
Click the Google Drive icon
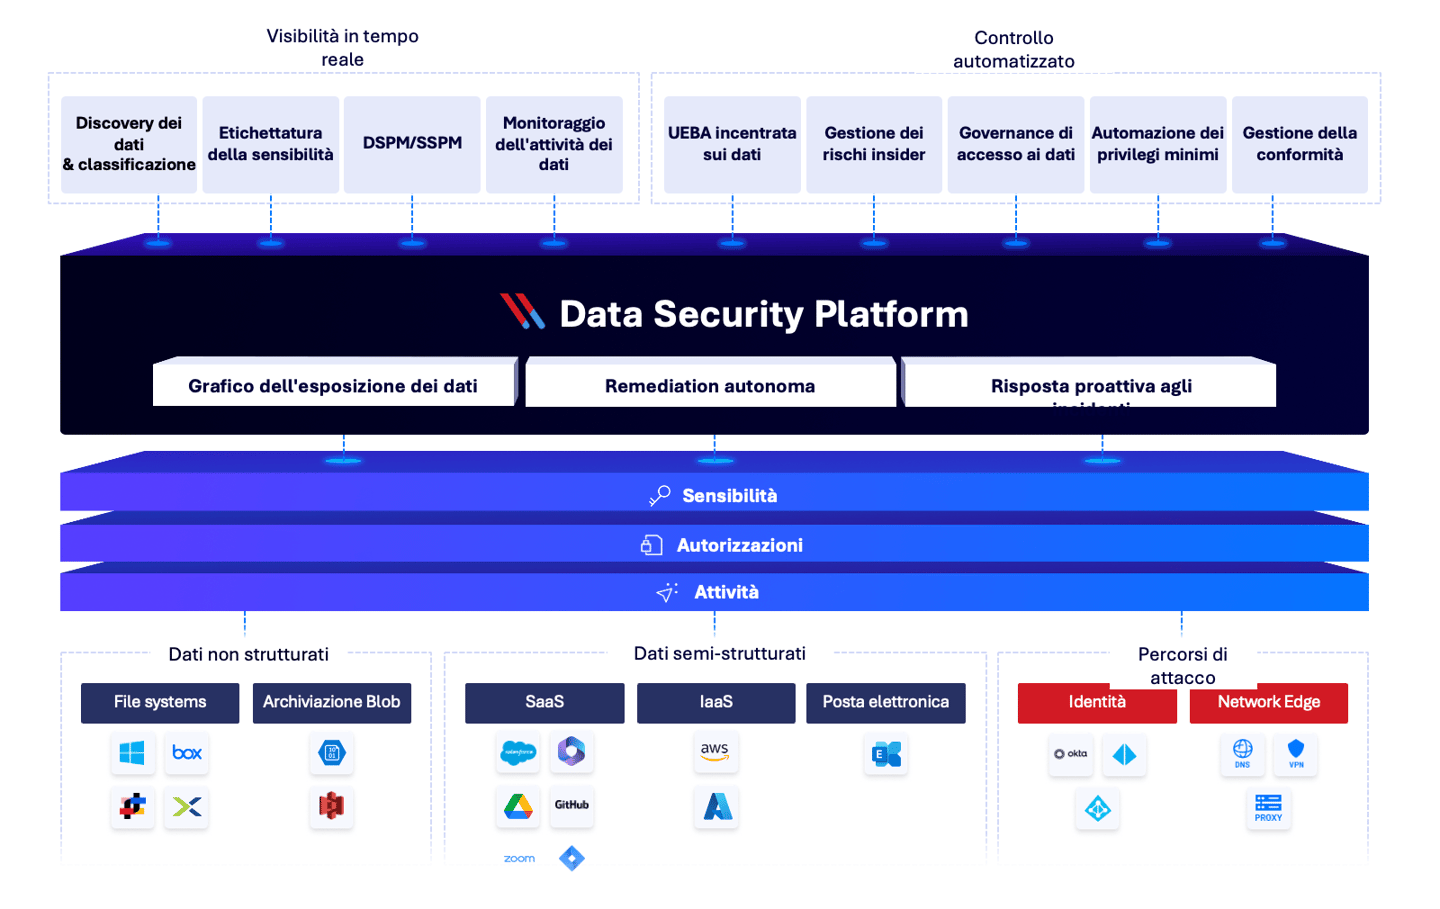coord(518,807)
